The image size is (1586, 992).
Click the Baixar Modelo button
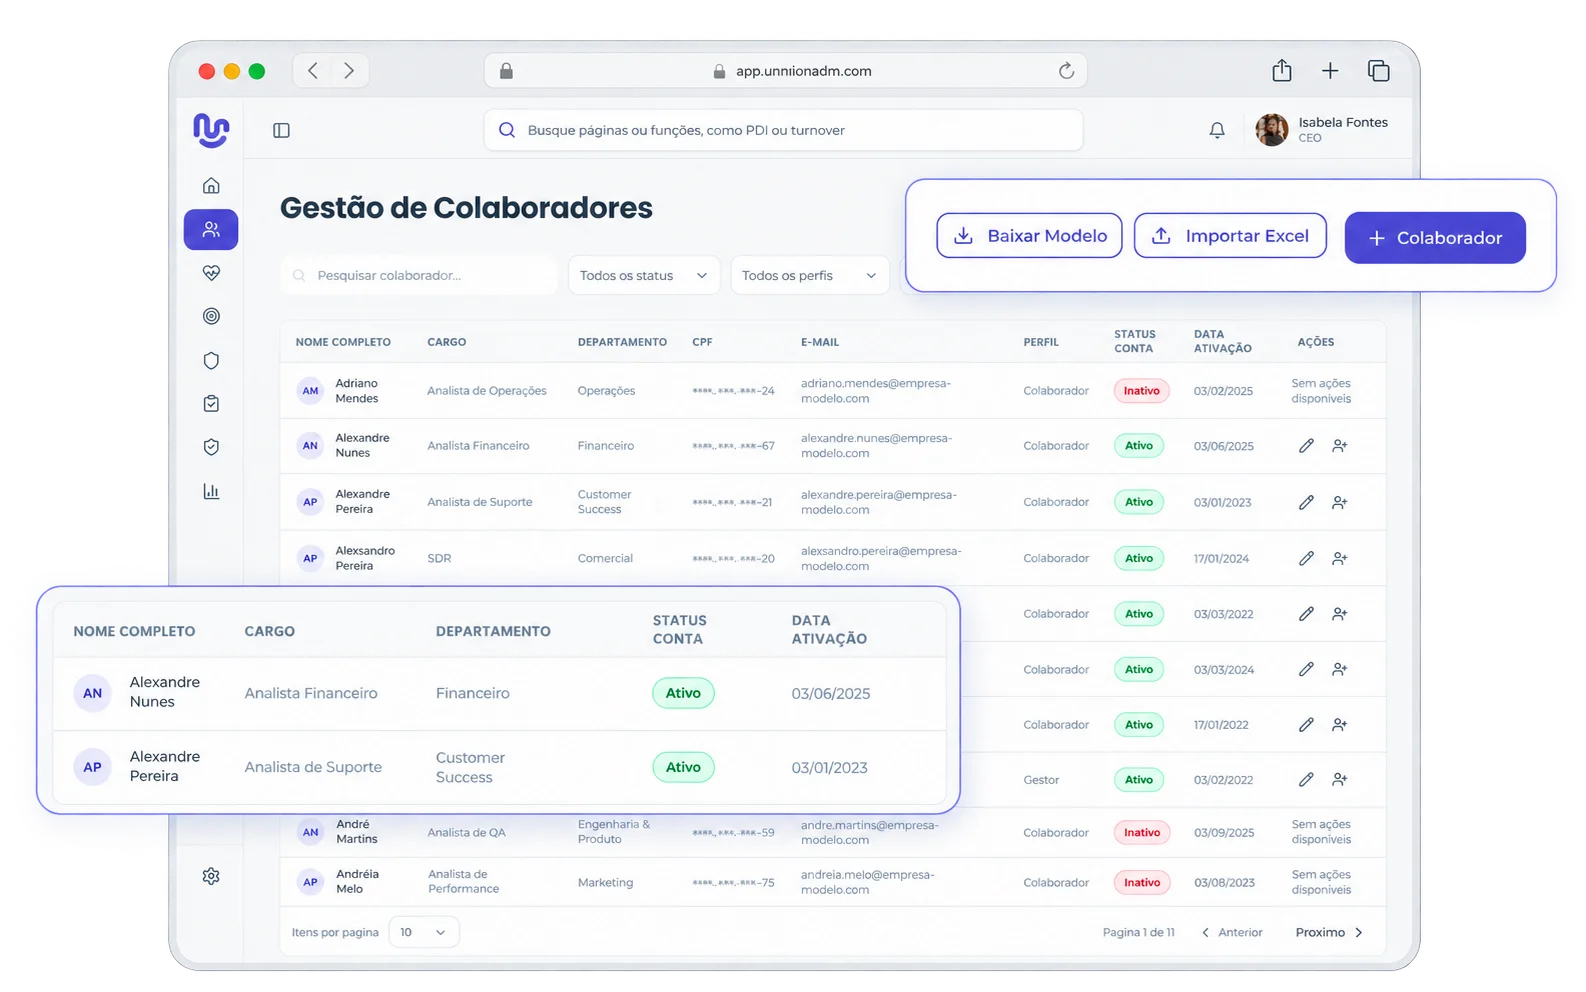coord(1029,236)
